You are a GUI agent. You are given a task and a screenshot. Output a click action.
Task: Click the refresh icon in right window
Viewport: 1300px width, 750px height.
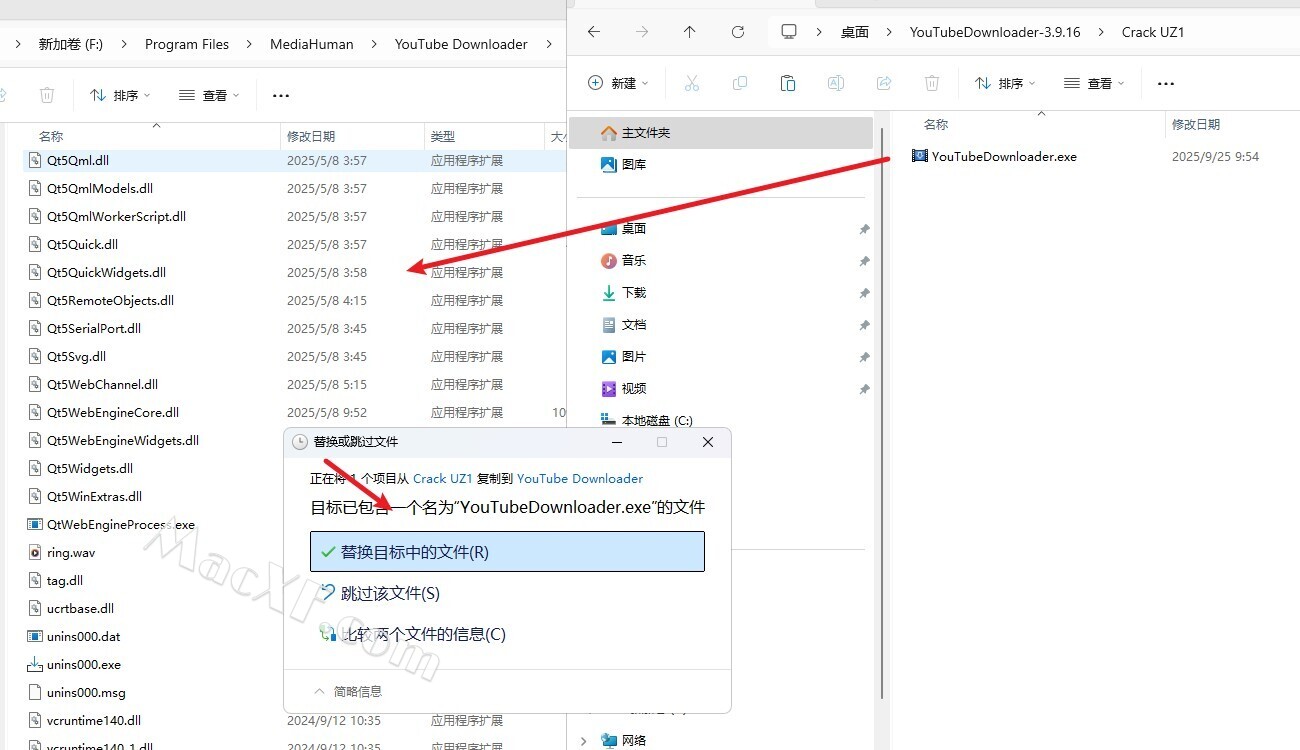tap(738, 32)
